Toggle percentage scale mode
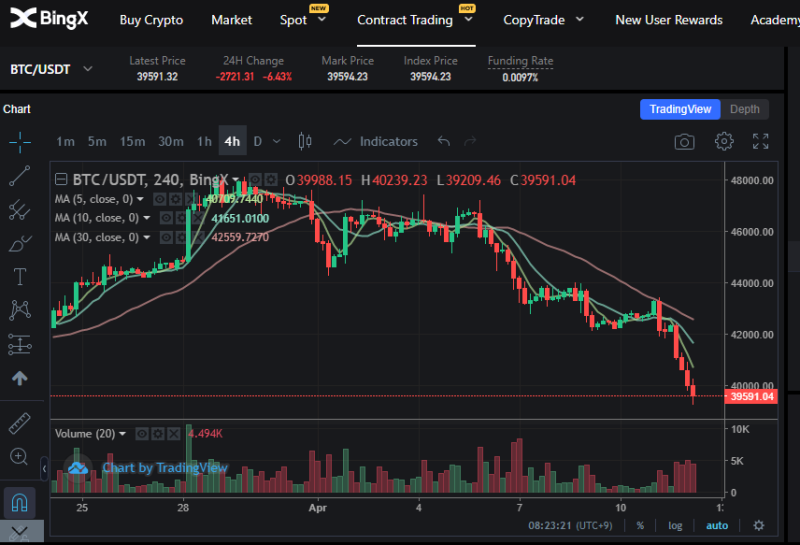The width and height of the screenshot is (800, 545). coord(640,526)
